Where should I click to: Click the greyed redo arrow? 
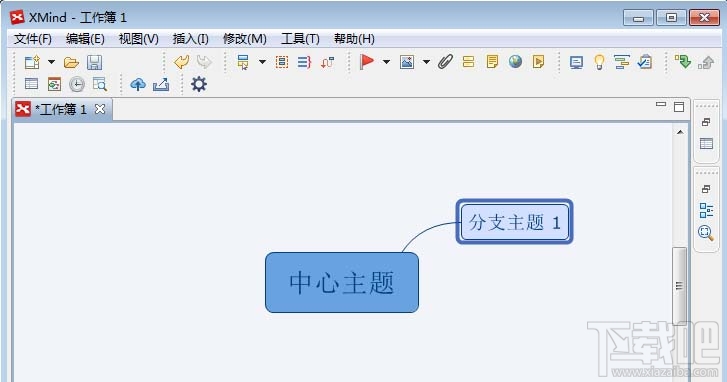tap(204, 62)
